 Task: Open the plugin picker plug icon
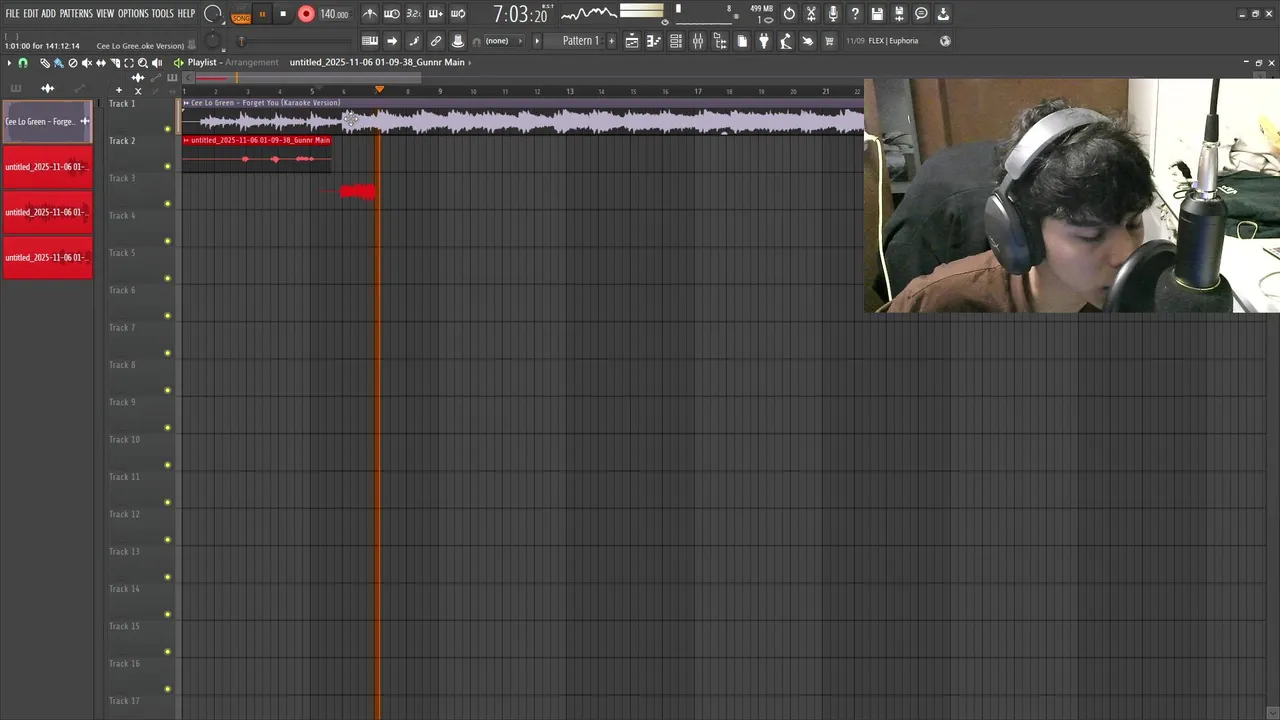tap(764, 41)
